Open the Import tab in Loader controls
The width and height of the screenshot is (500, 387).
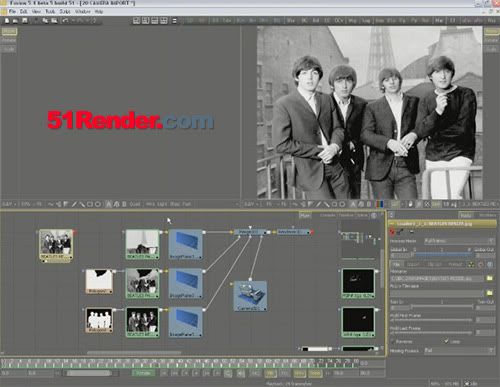click(414, 264)
